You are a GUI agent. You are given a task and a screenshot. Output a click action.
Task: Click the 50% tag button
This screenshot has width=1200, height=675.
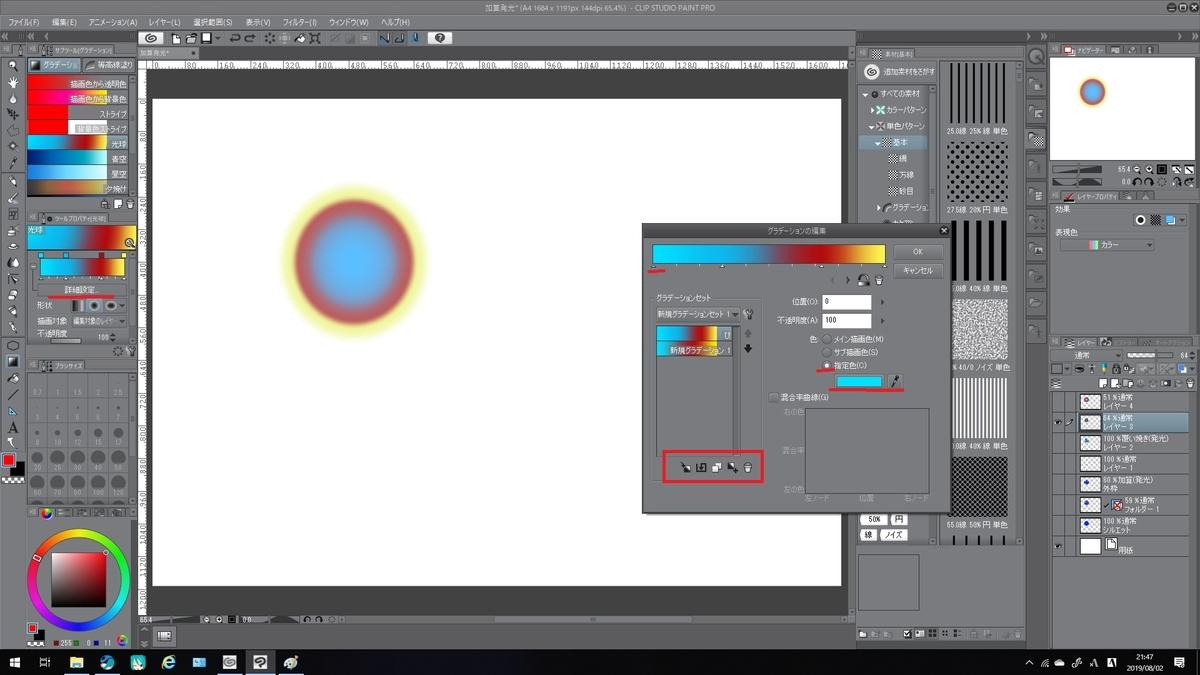tap(873, 520)
